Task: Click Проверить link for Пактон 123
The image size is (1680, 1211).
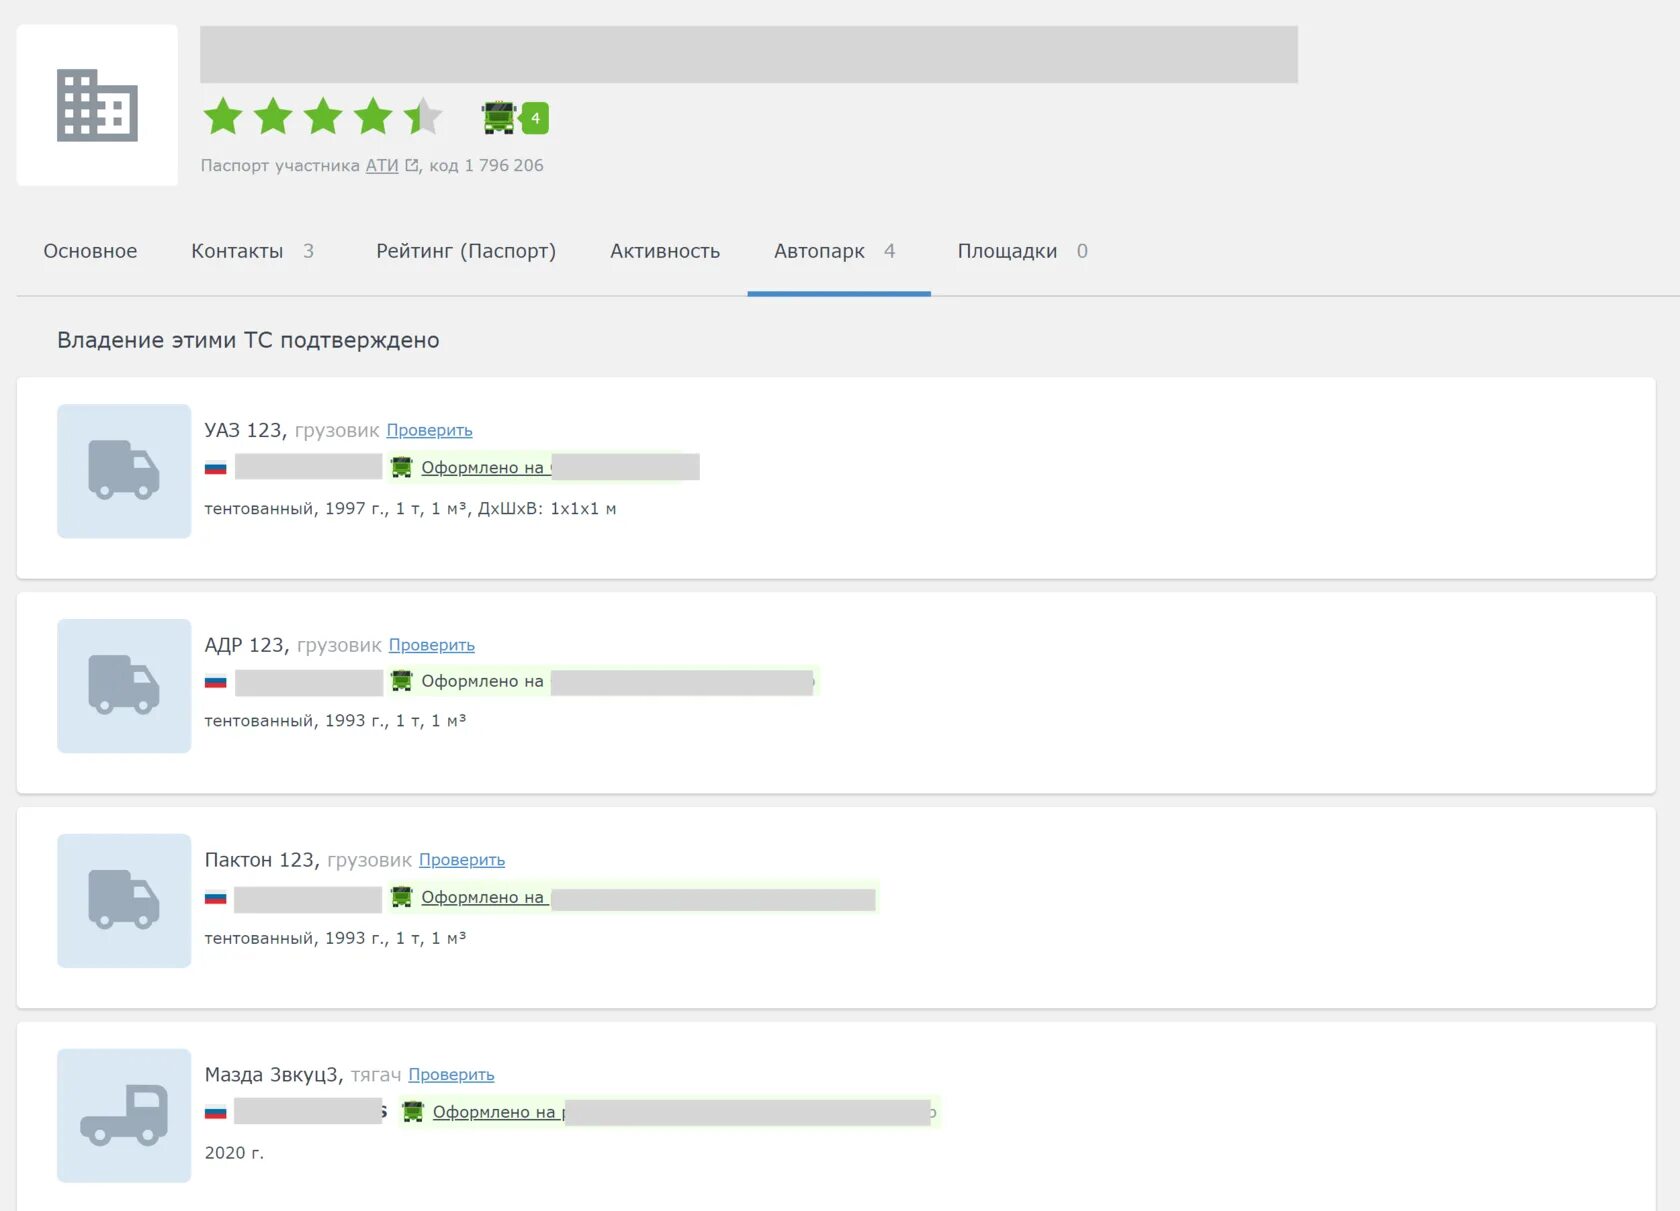Action: click(x=462, y=860)
